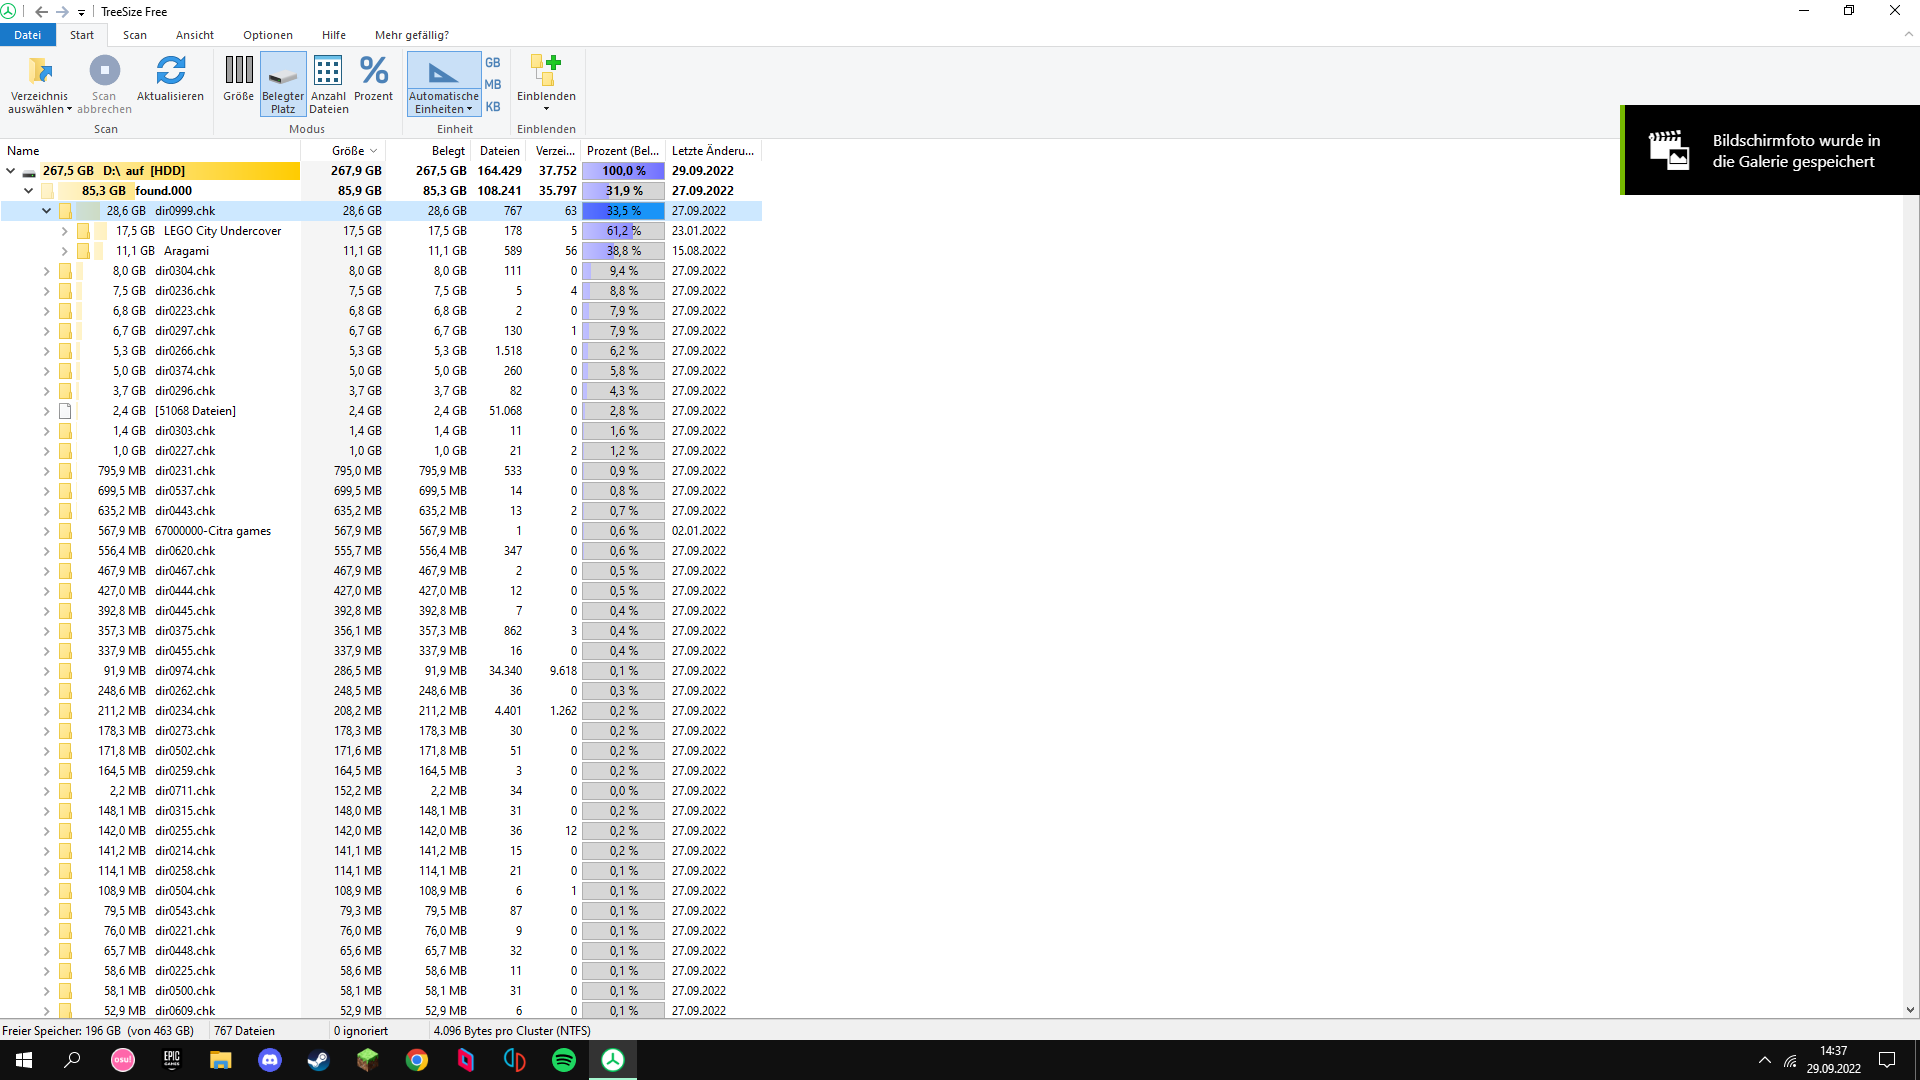
Task: Activate the Anzahl Dateien view
Action: click(328, 83)
